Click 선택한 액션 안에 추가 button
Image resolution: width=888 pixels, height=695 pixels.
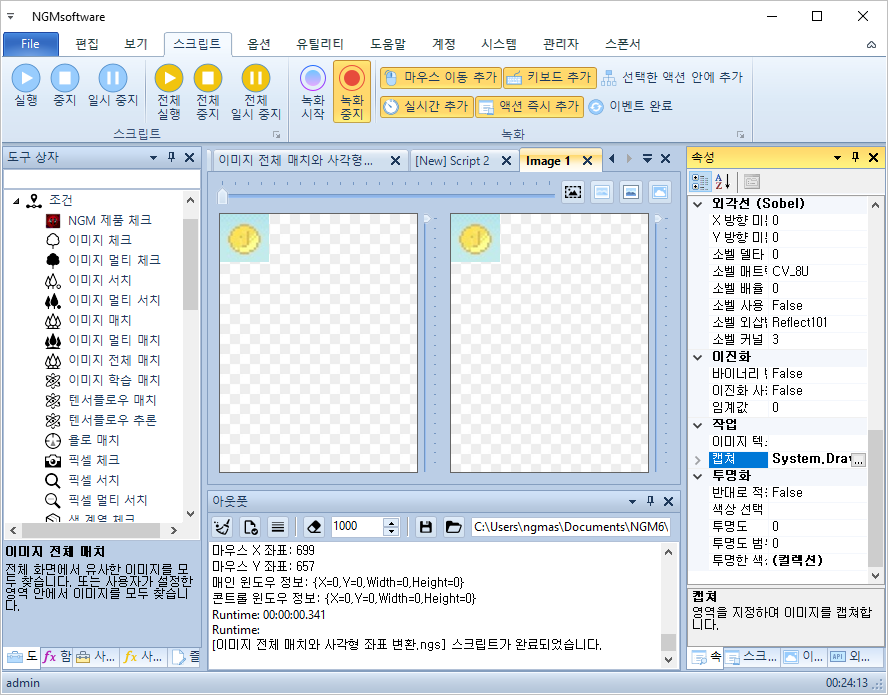[672, 78]
